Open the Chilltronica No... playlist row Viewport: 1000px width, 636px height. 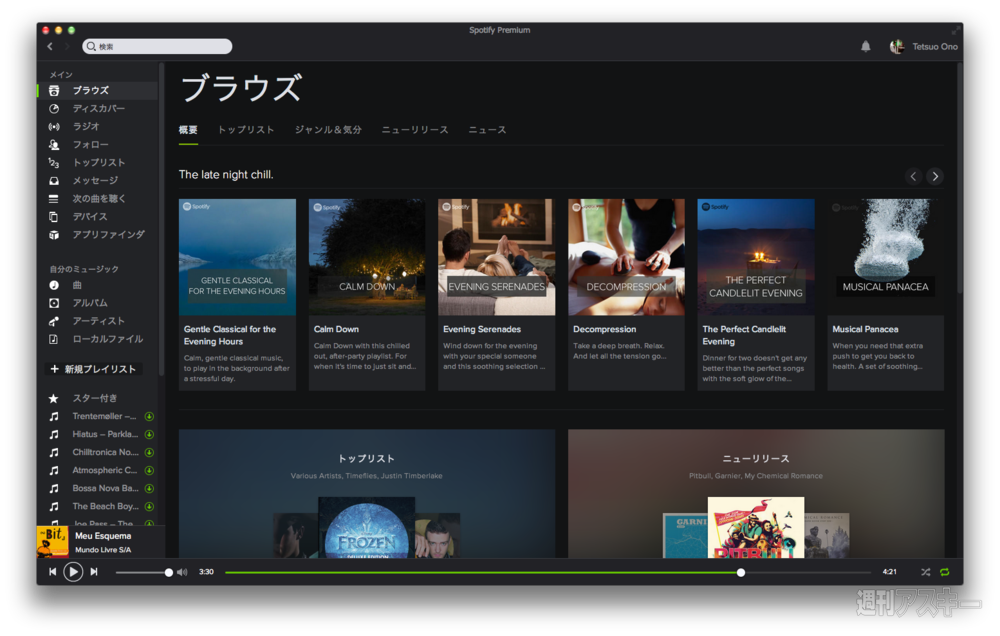(97, 452)
